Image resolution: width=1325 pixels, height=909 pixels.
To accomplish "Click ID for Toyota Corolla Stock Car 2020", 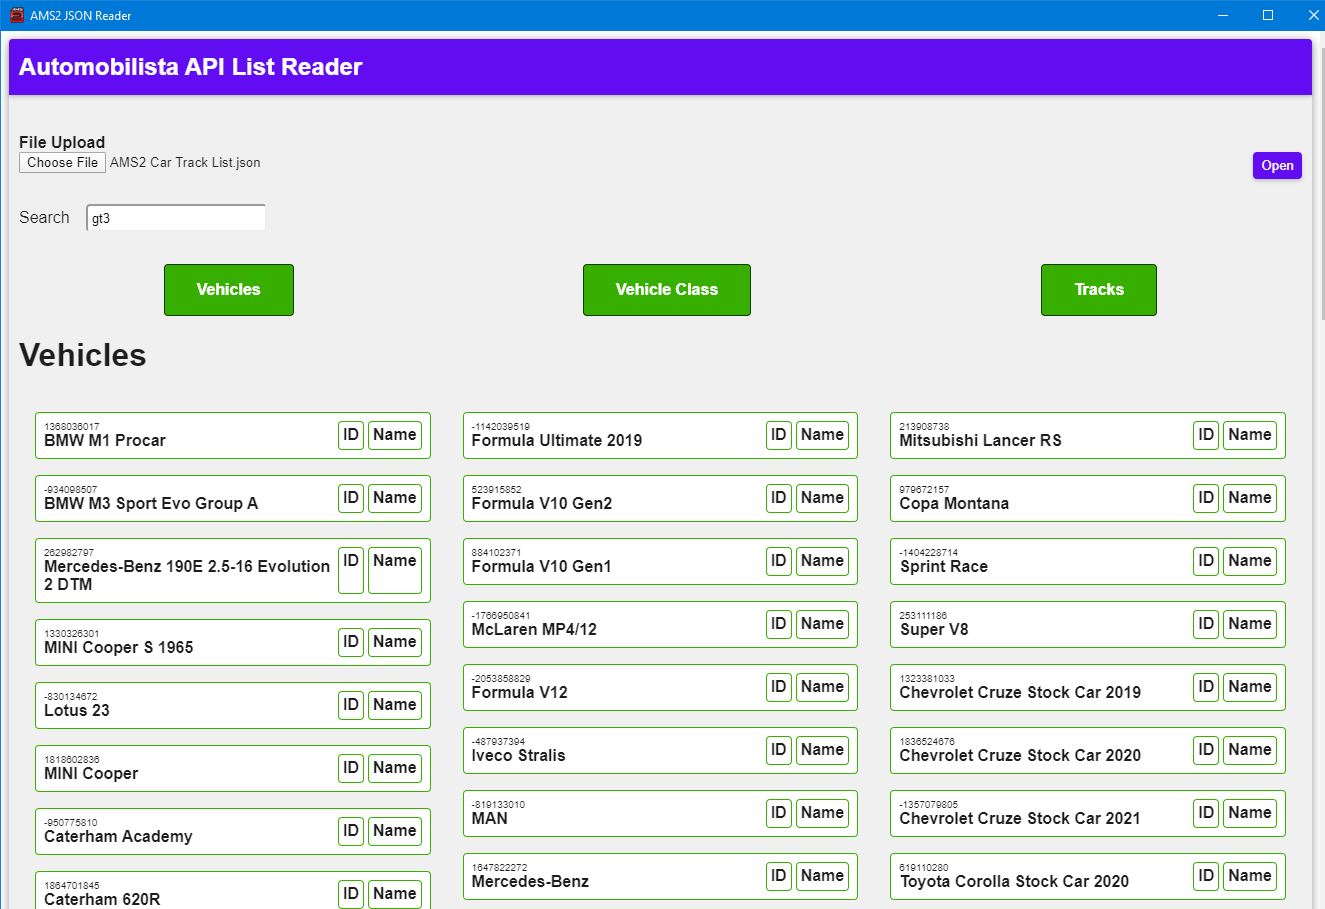I will point(1207,876).
